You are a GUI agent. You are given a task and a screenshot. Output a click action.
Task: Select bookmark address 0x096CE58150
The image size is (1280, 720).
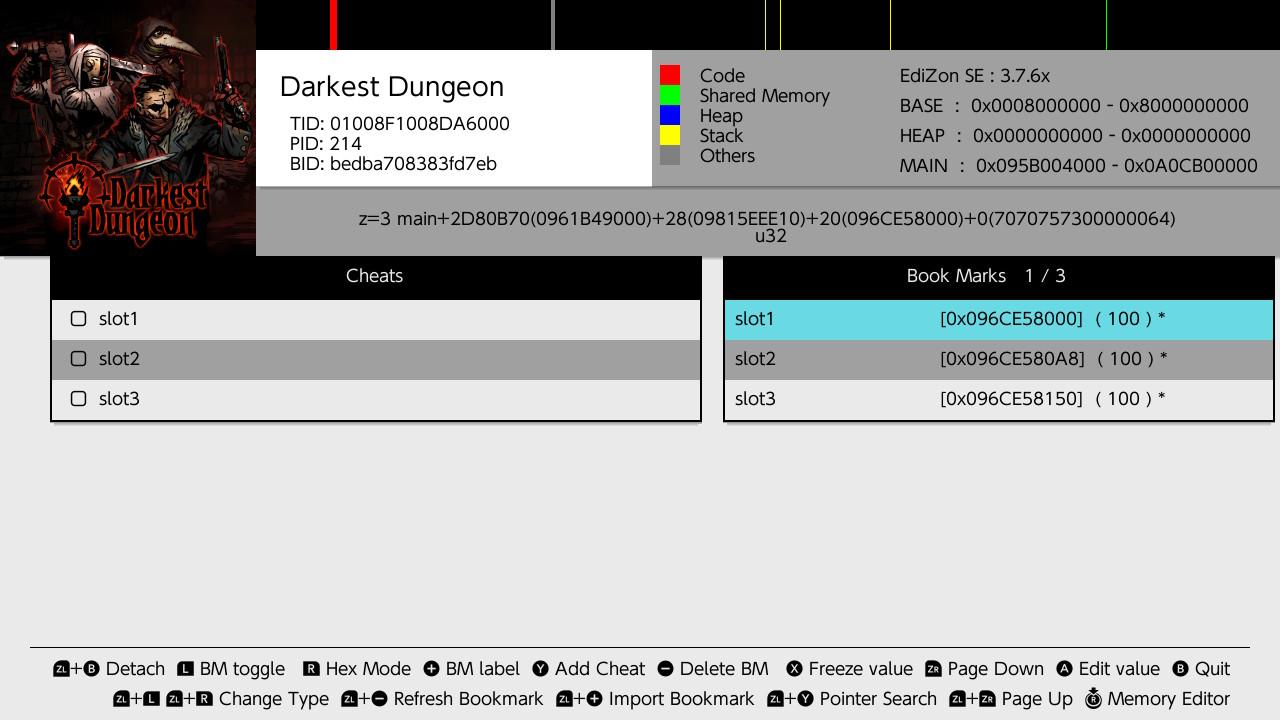coord(1011,399)
